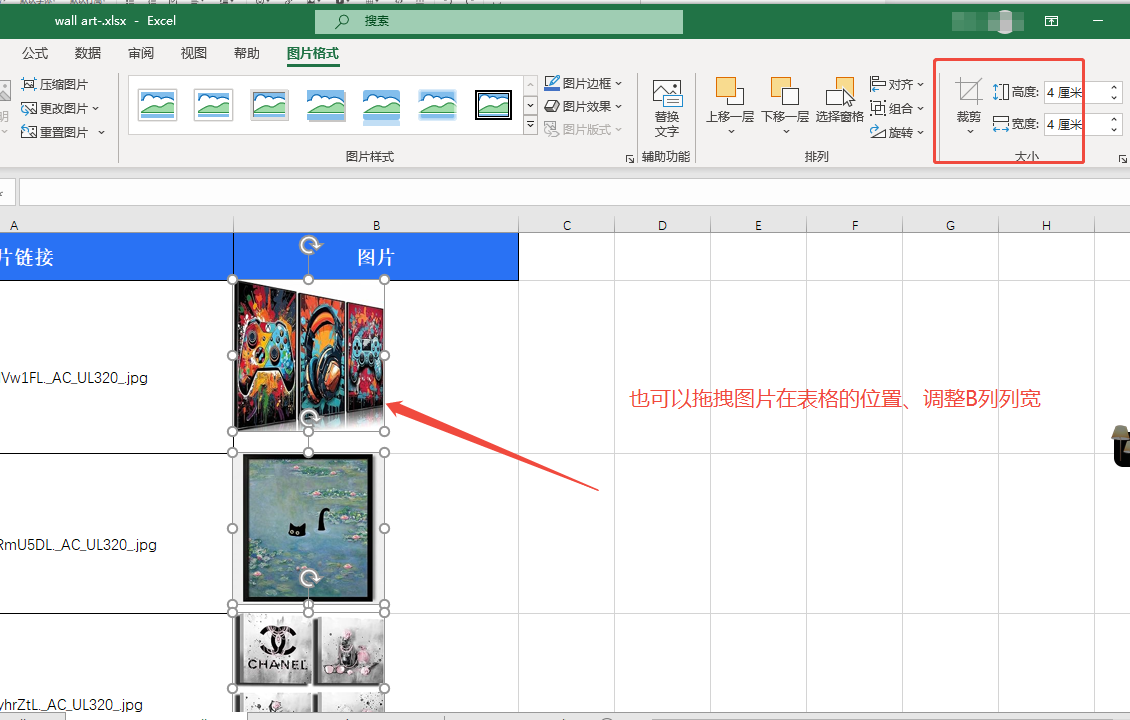Click the ribbon display options icon

click(1051, 21)
